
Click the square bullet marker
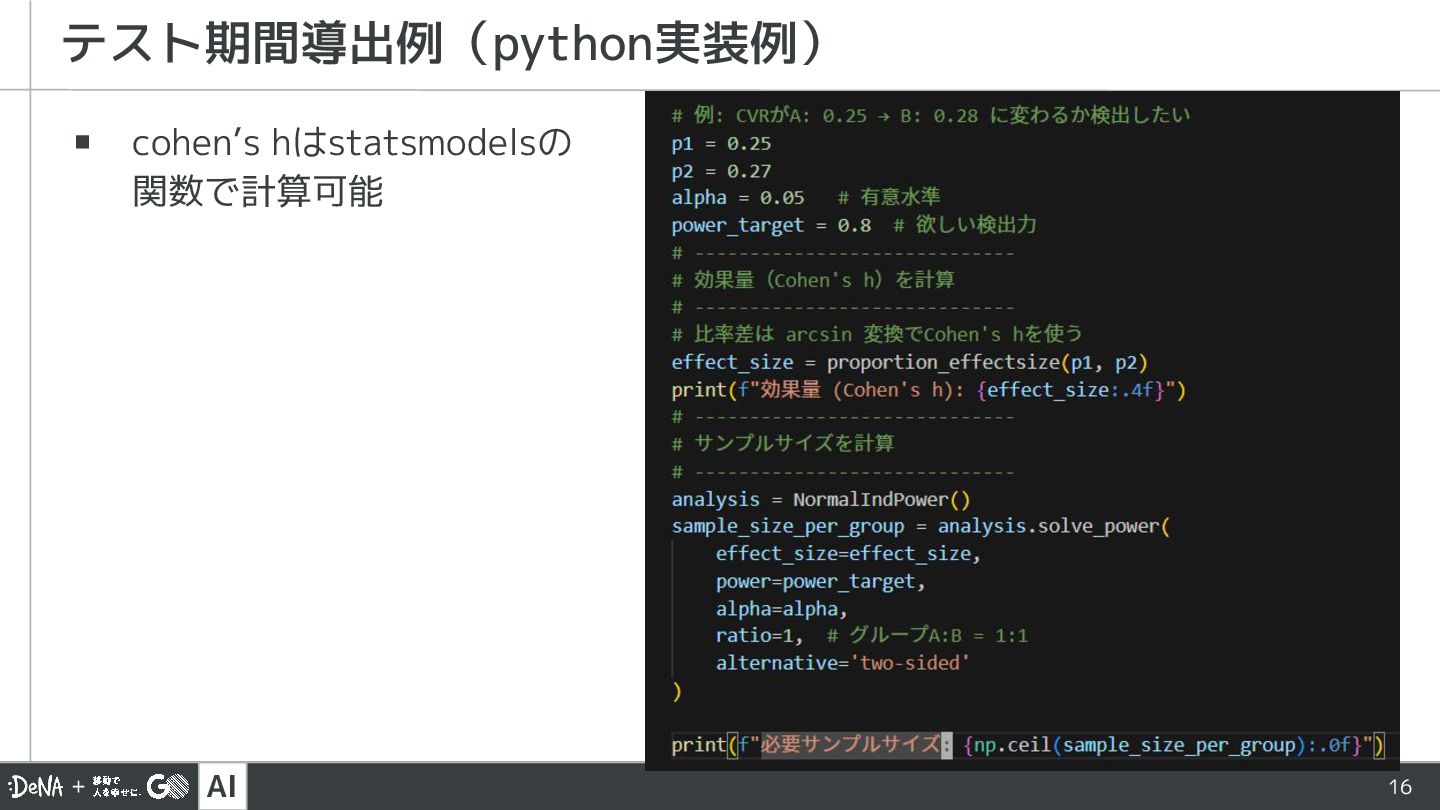tap(82, 142)
